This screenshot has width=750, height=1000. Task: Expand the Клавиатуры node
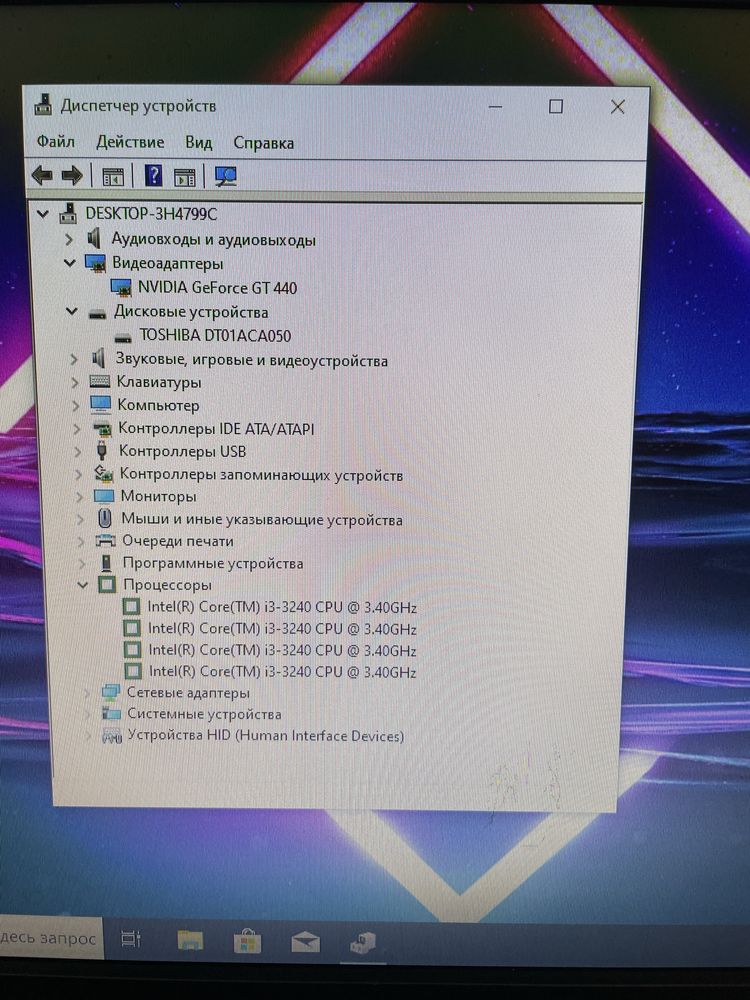75,382
